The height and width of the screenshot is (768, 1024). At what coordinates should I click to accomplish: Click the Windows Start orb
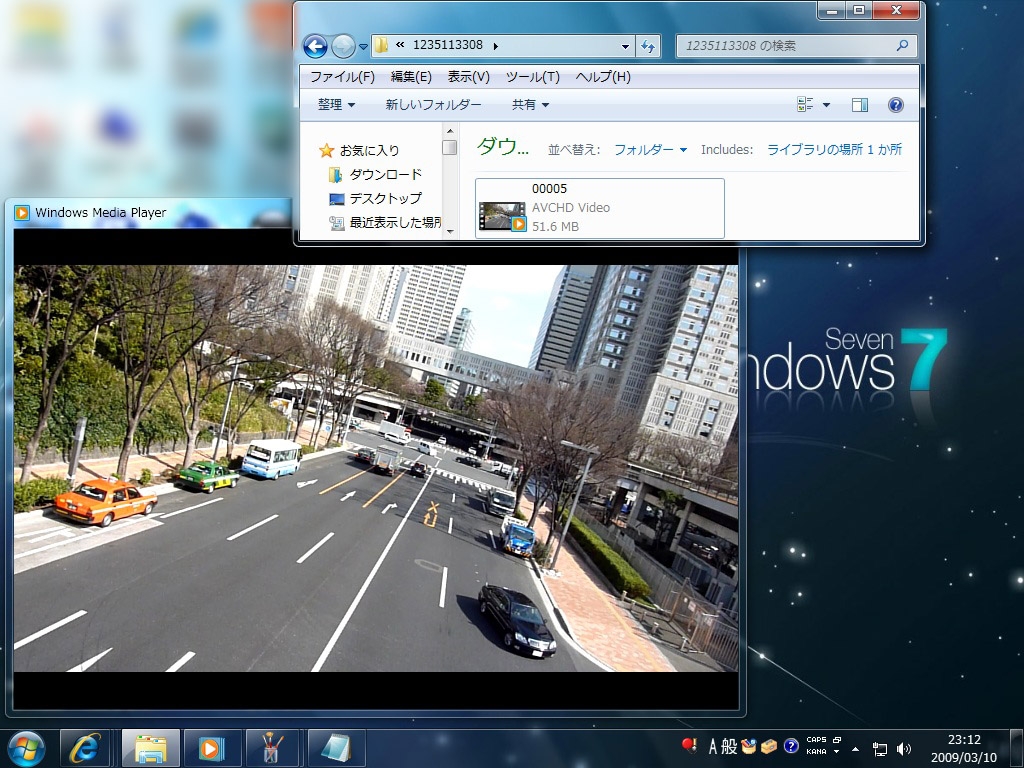coord(26,748)
